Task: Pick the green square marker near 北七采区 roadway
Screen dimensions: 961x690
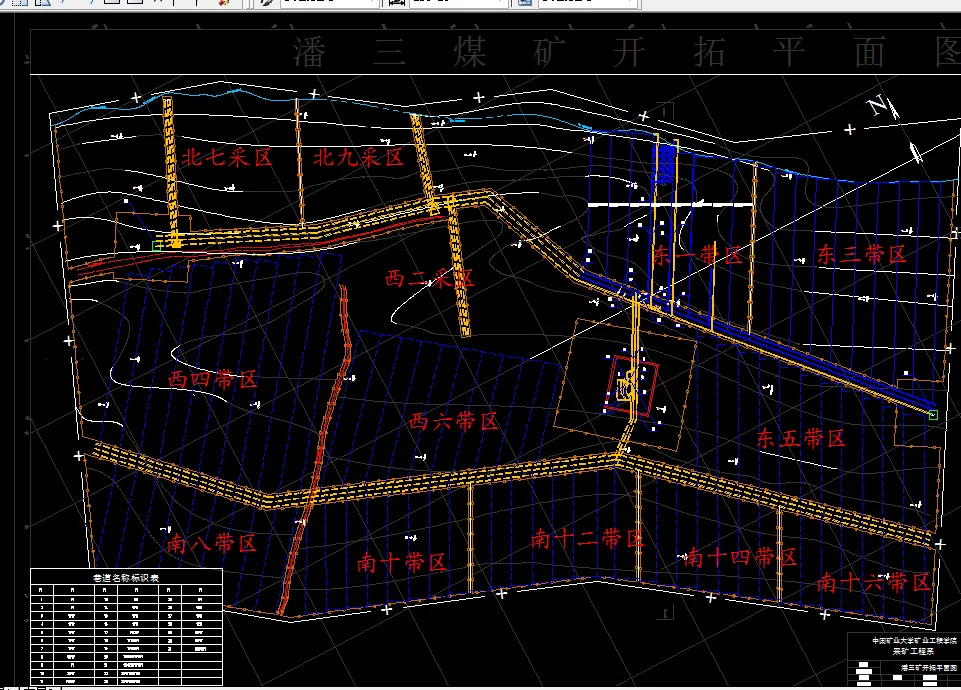Action: tap(157, 246)
